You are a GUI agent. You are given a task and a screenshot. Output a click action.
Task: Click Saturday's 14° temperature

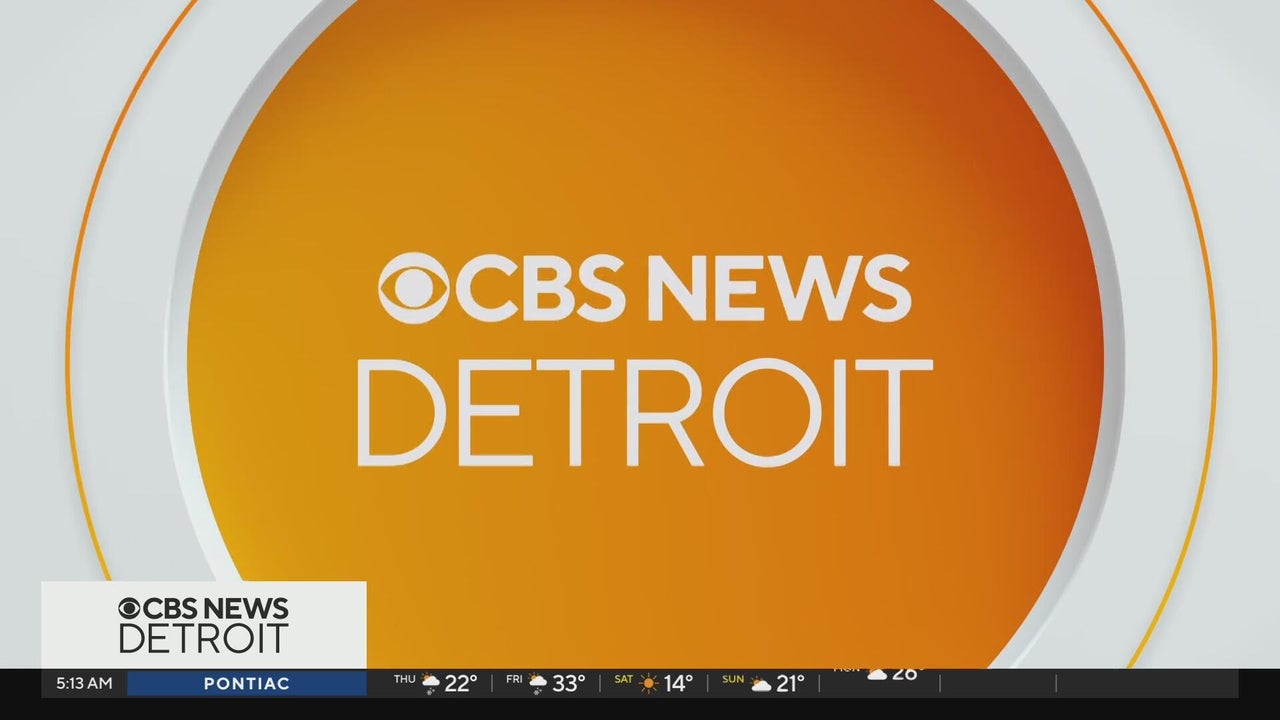(678, 684)
